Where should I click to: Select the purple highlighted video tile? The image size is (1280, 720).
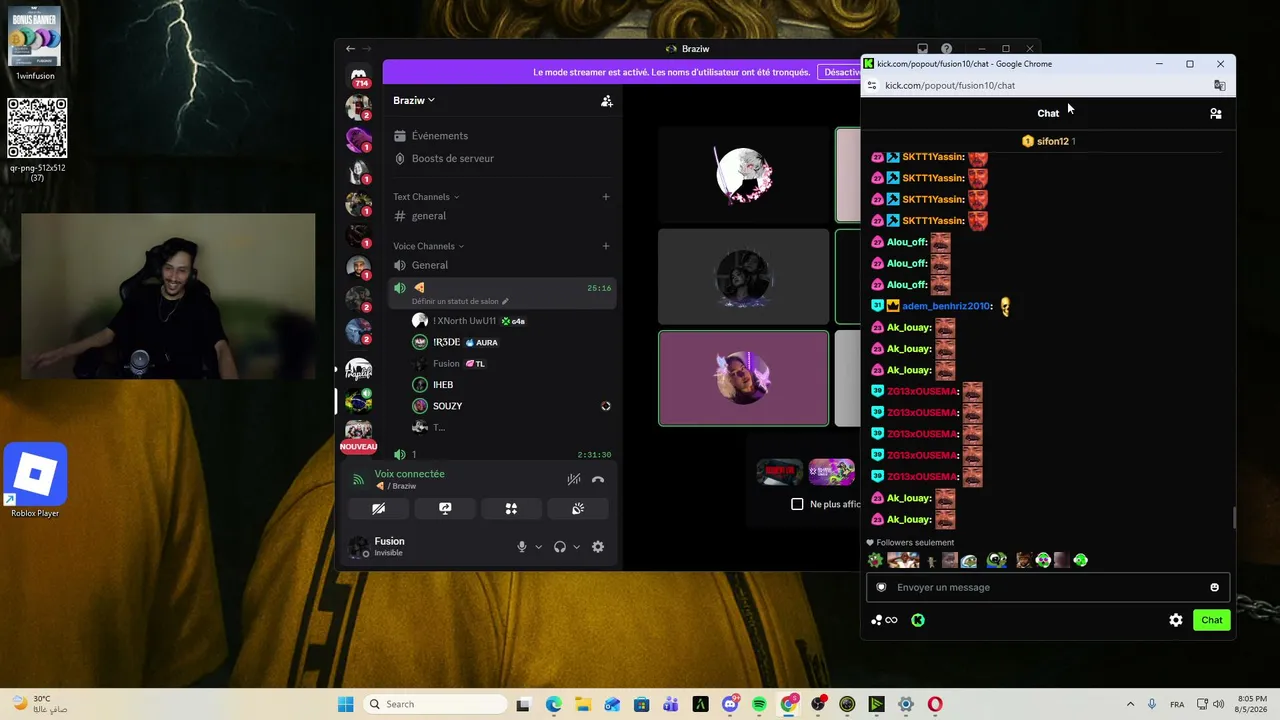coord(743,378)
